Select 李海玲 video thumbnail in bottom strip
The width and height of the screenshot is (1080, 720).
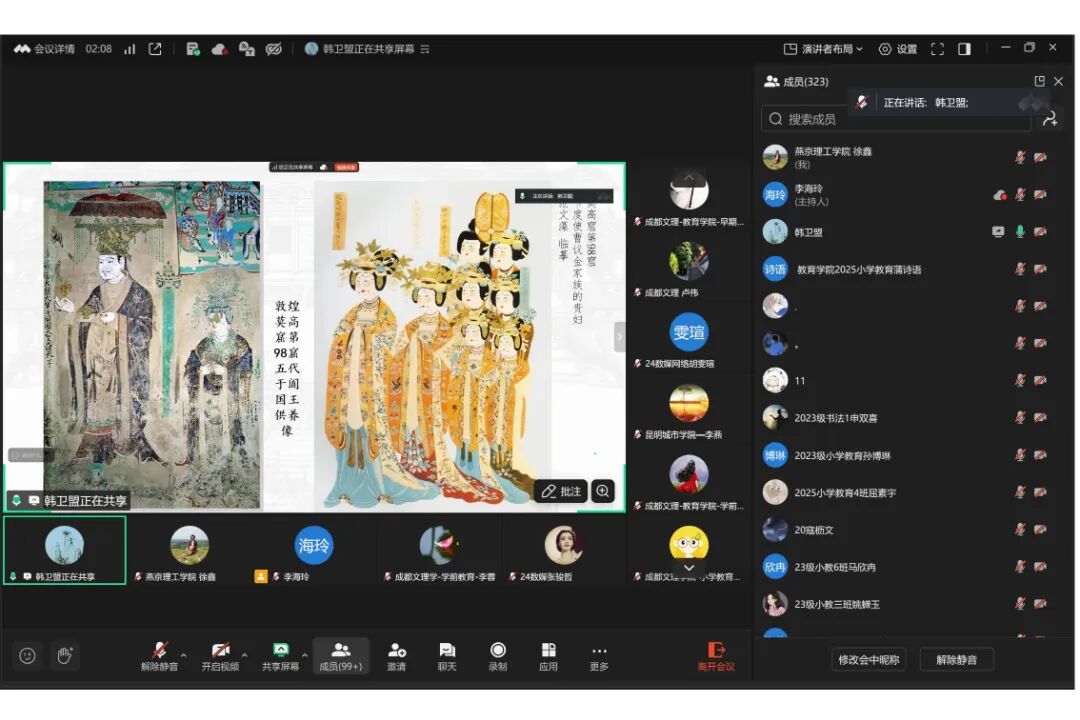click(313, 553)
